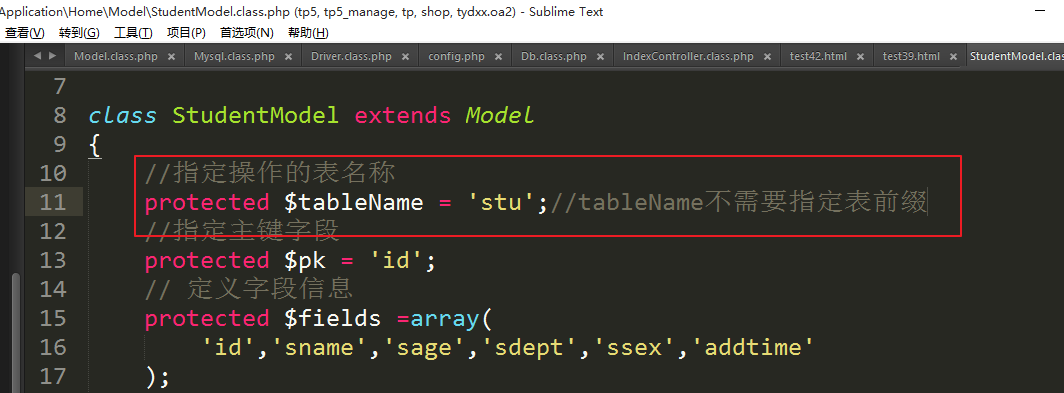Close the Model.class.php tab
Viewport: 1064px width, 393px height.
(x=171, y=56)
